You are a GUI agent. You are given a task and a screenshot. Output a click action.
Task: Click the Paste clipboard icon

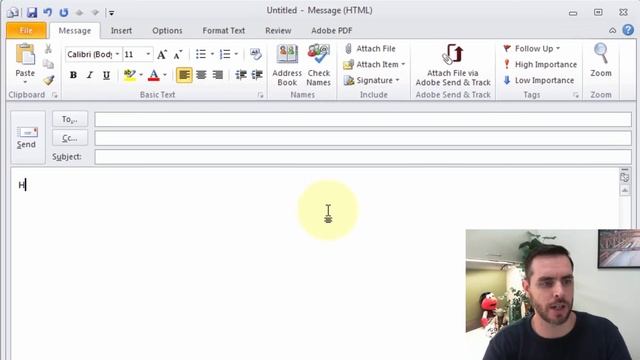click(25, 54)
